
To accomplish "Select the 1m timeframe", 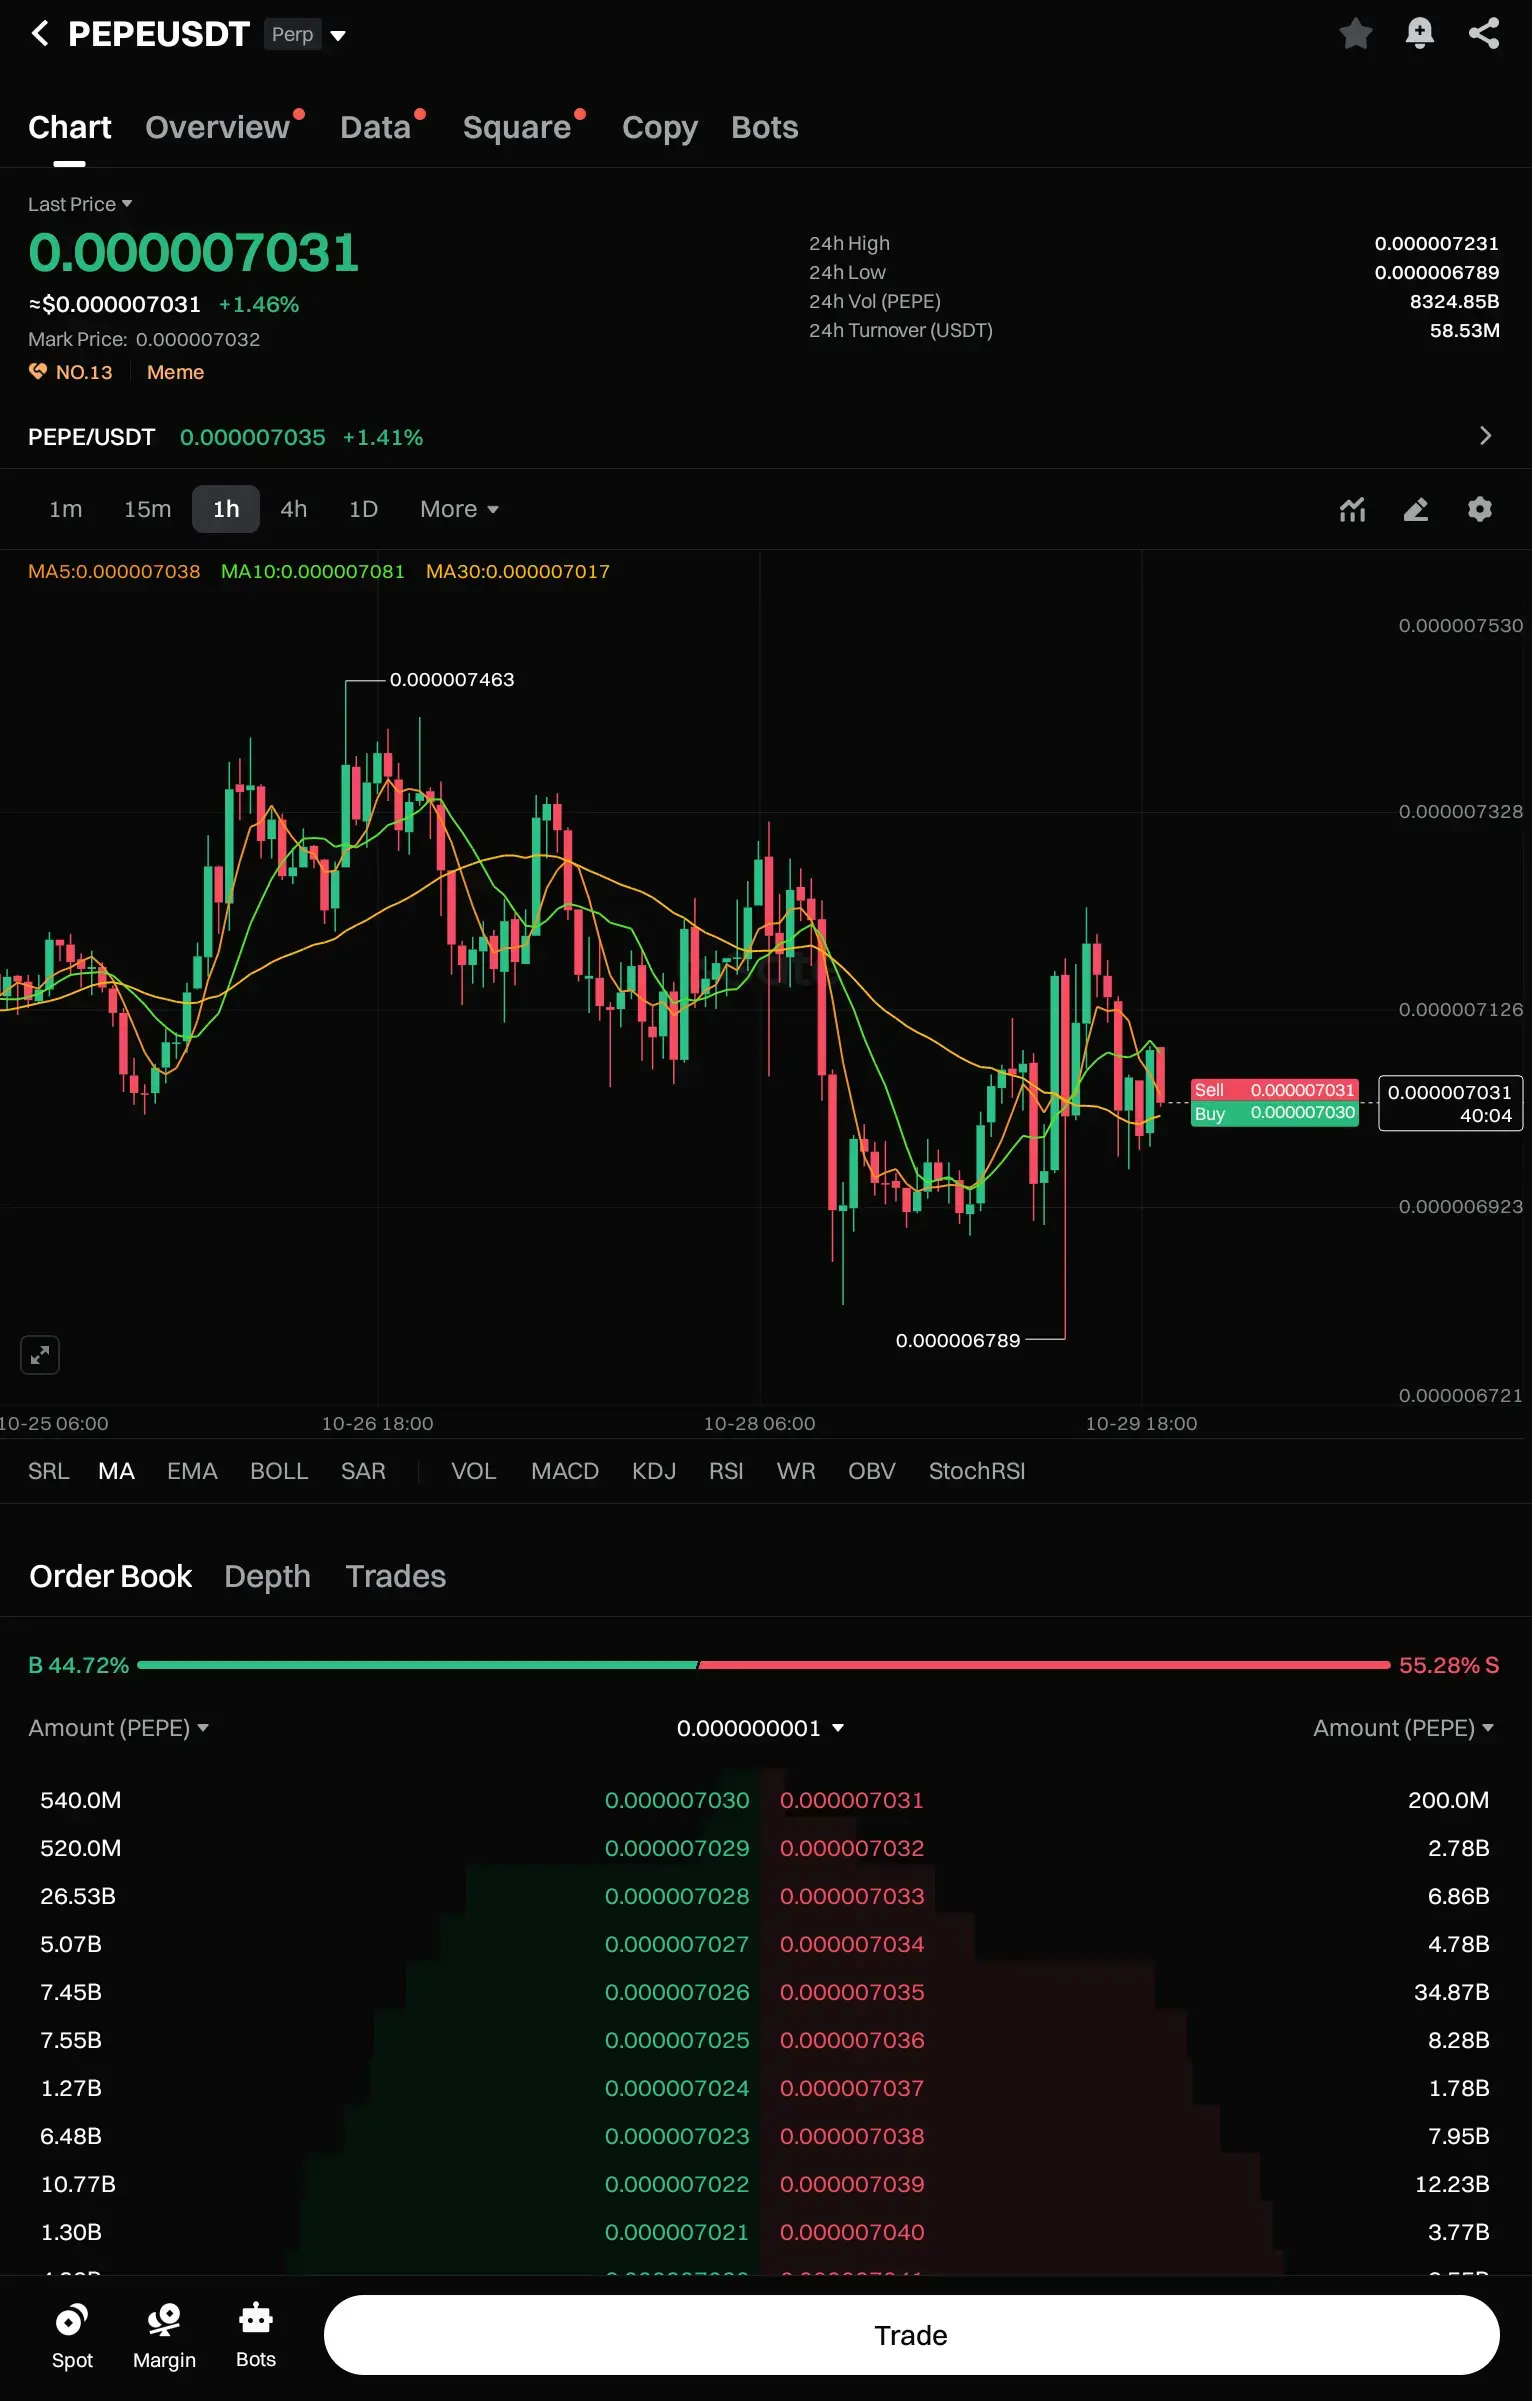I will (x=66, y=509).
